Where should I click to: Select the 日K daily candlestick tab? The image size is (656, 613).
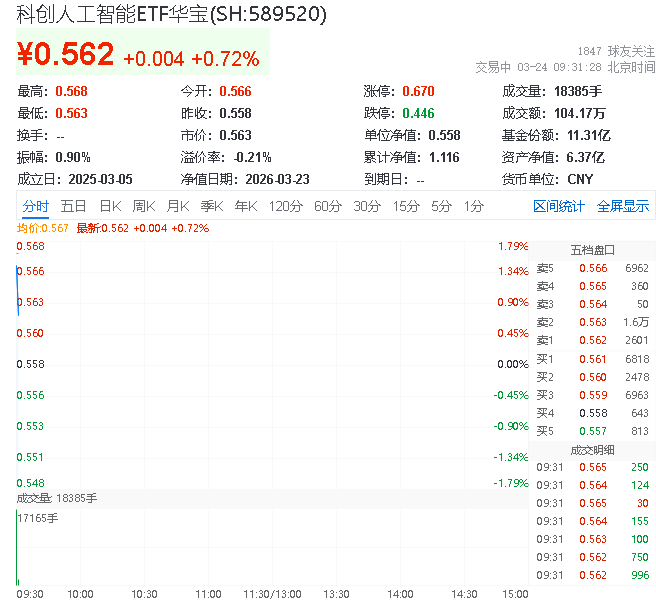(109, 207)
